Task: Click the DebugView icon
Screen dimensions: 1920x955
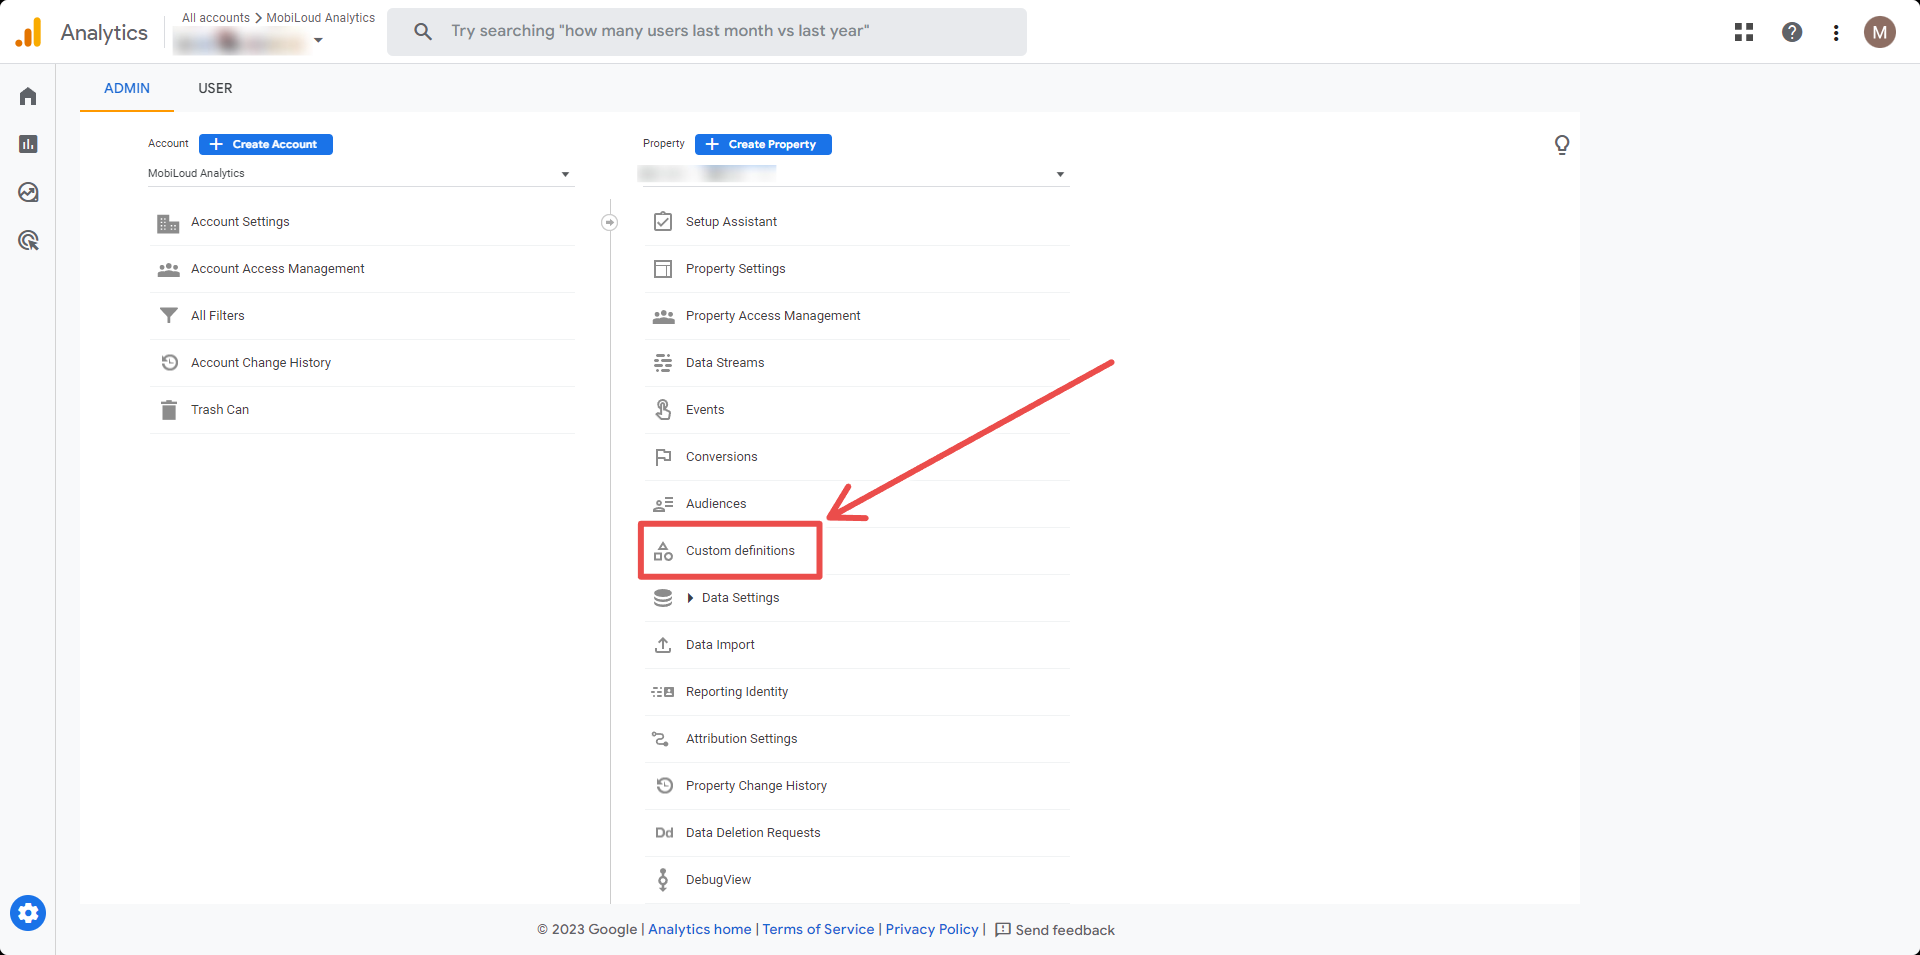Action: click(662, 880)
